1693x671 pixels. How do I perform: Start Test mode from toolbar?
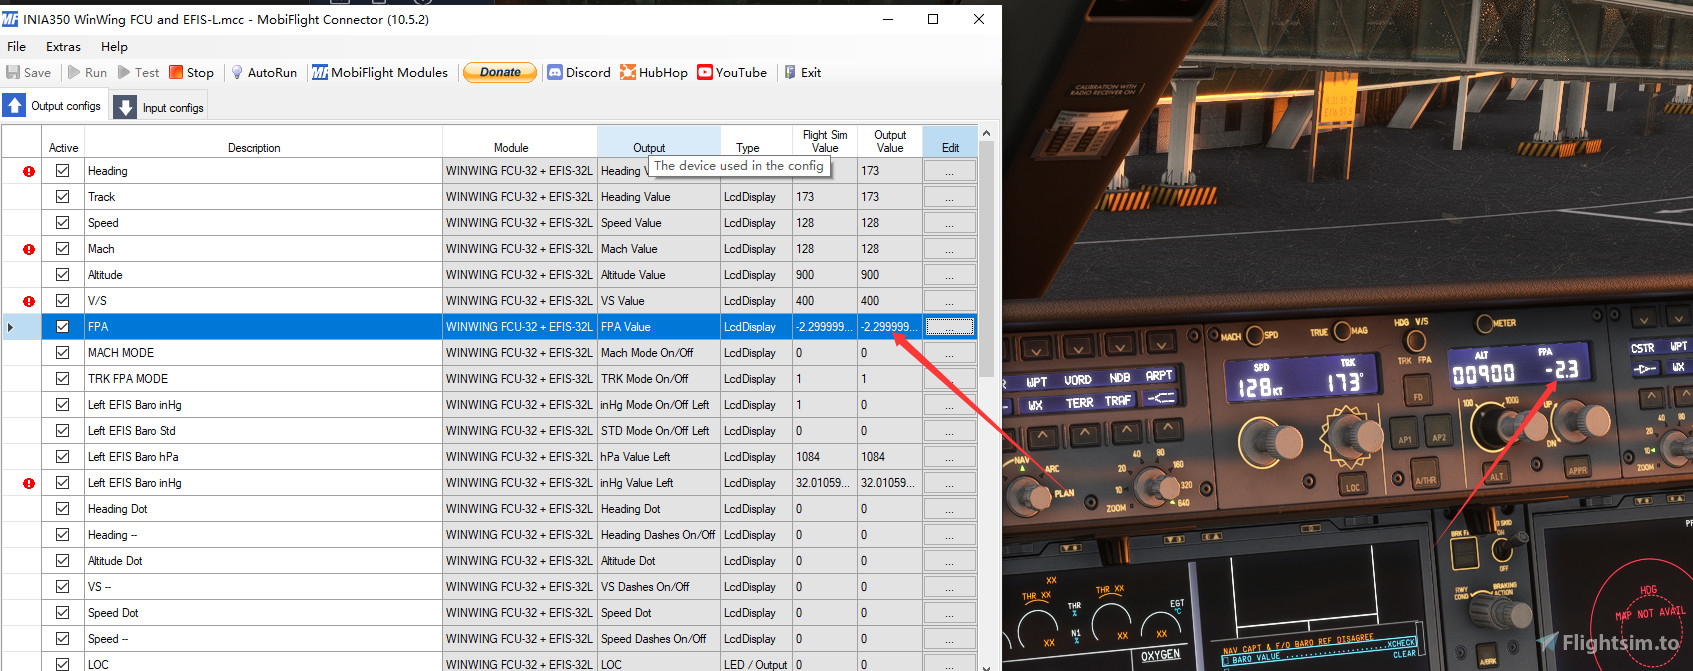(x=138, y=72)
